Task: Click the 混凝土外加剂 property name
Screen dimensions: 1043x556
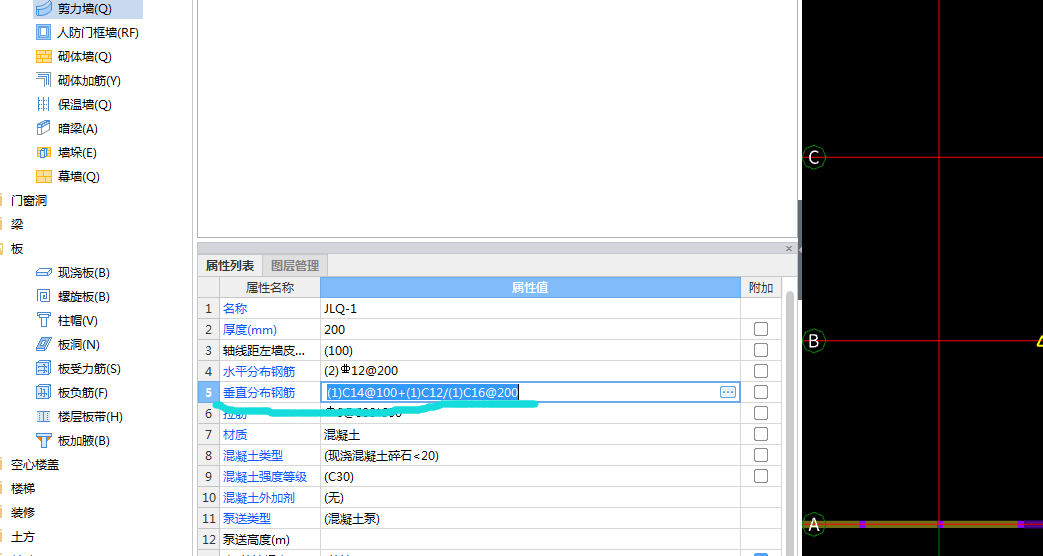Action: click(259, 497)
